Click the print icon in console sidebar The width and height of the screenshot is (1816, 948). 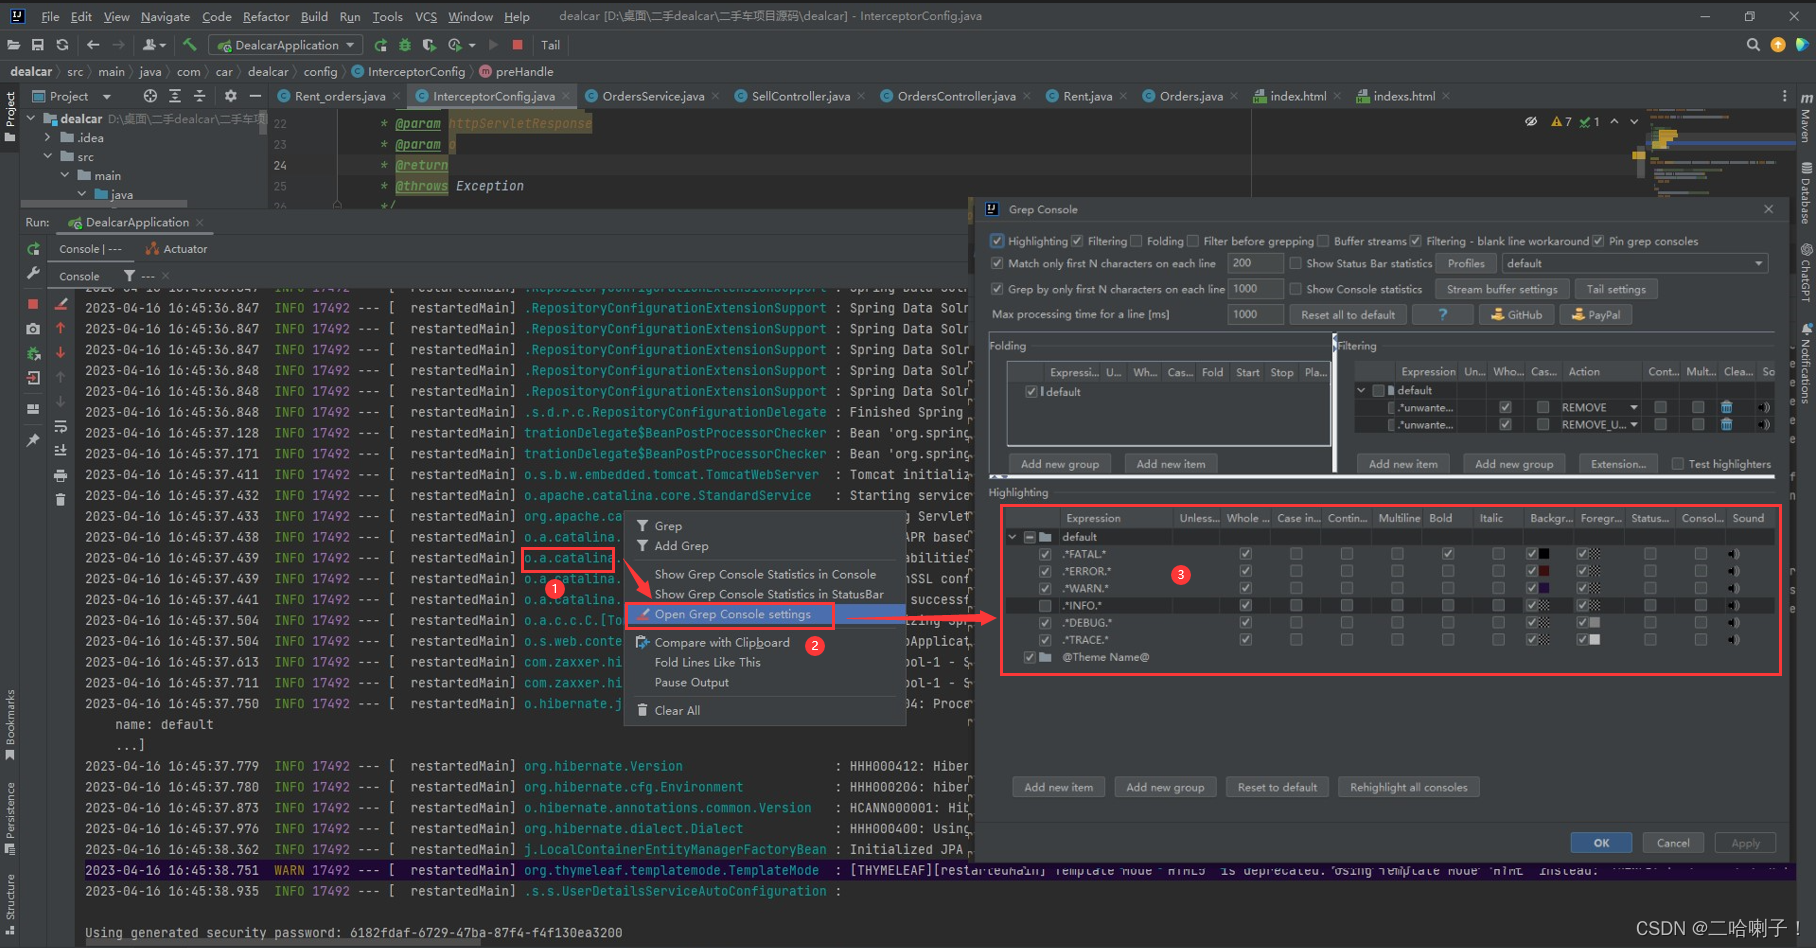coord(60,475)
